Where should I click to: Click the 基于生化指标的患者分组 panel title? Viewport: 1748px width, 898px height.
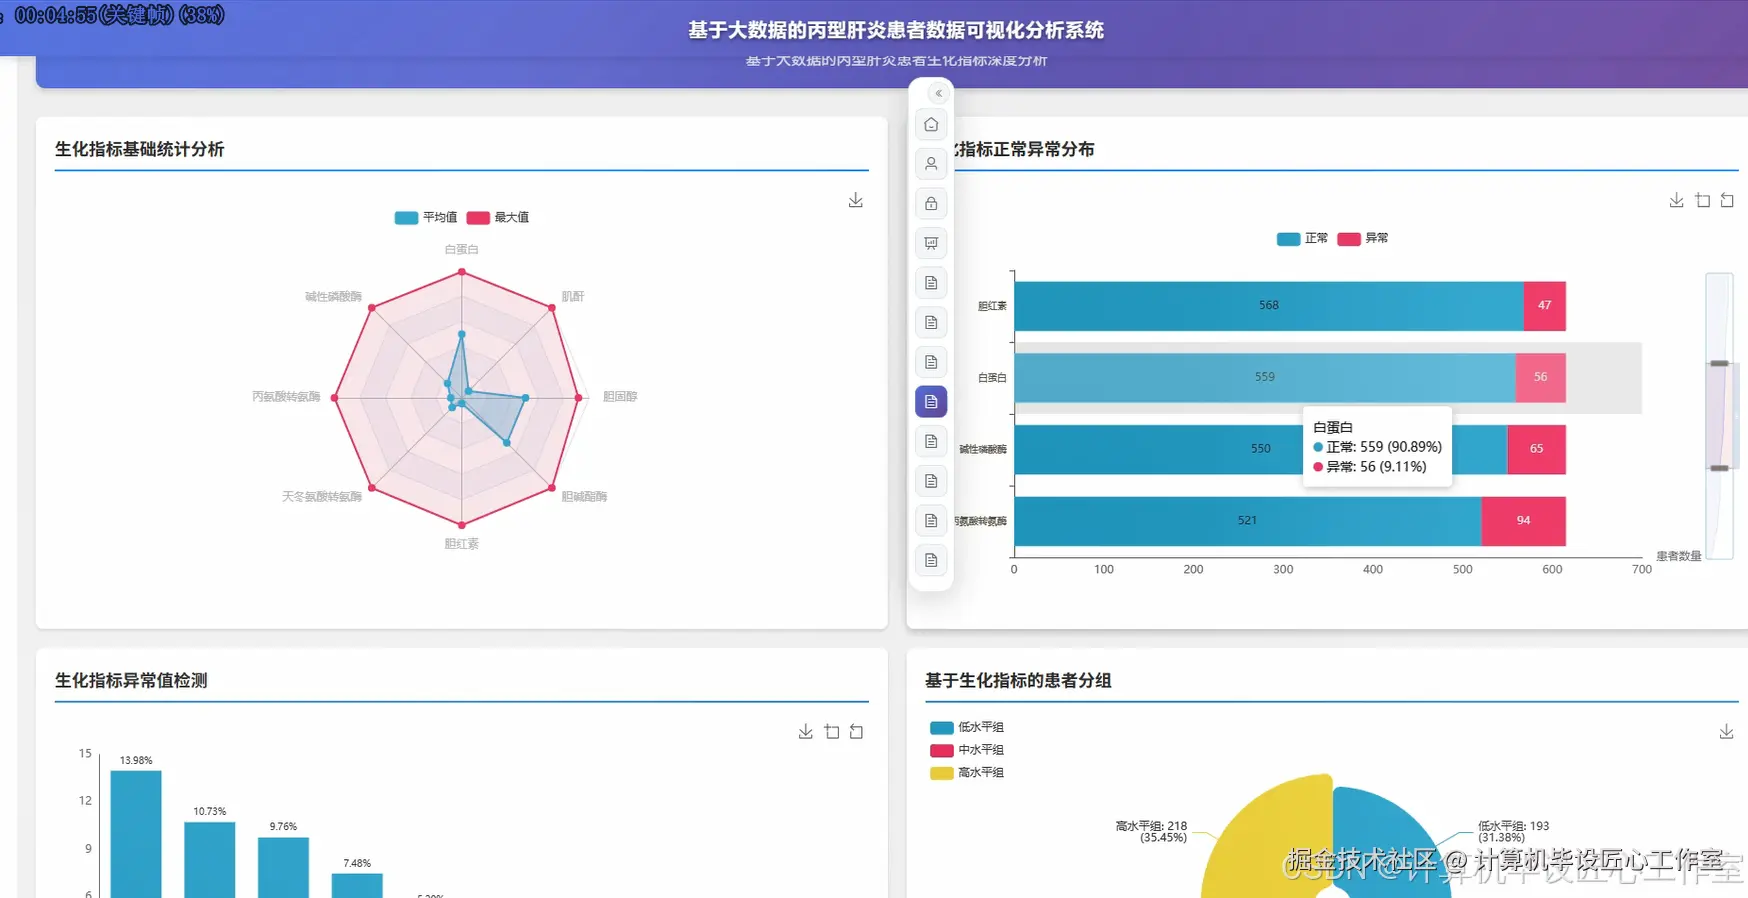click(1018, 680)
